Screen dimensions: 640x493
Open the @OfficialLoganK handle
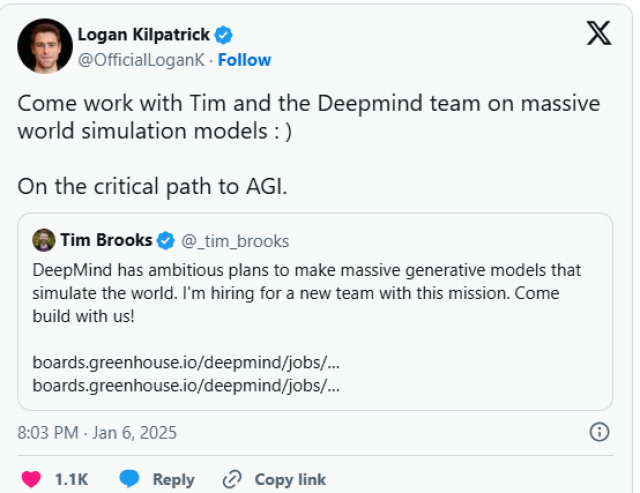pos(141,60)
